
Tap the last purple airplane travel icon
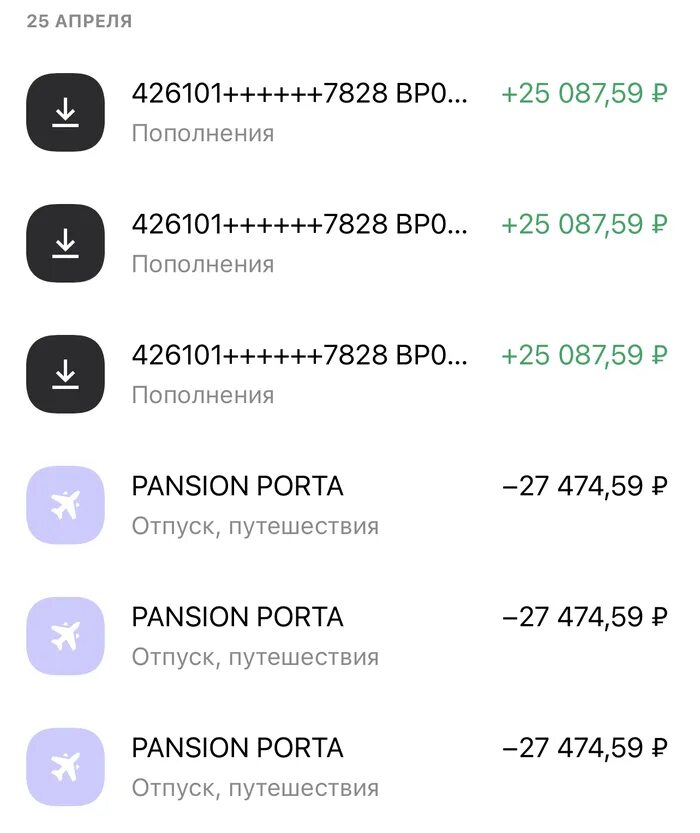(65, 767)
